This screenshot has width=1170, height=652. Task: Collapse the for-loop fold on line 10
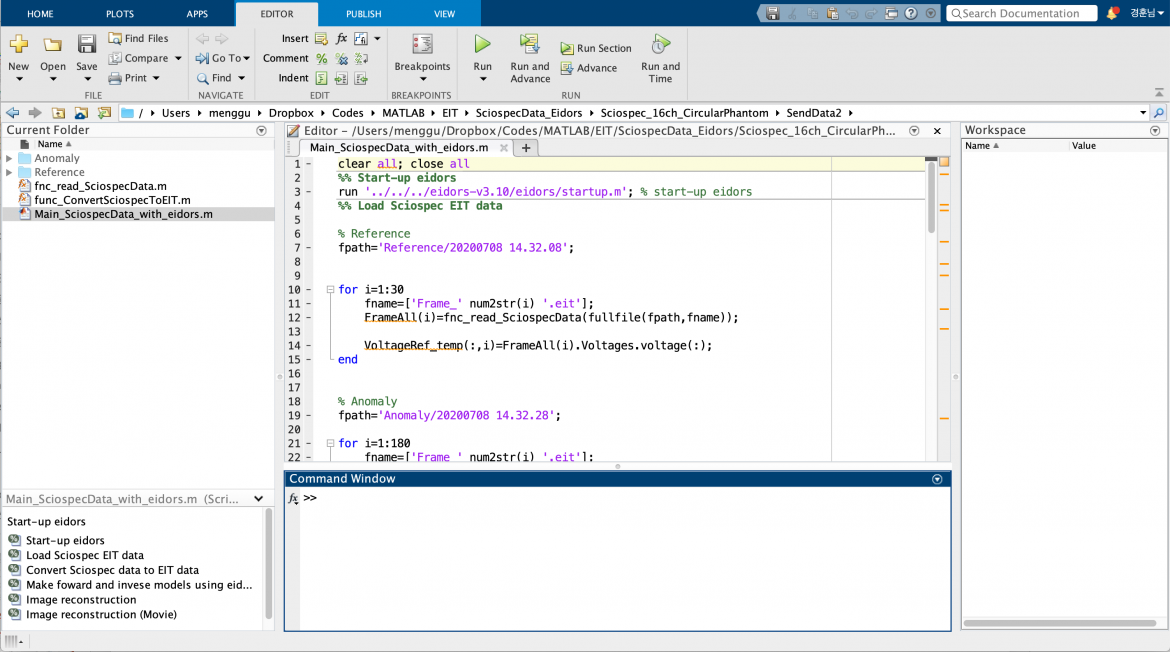[331, 290]
